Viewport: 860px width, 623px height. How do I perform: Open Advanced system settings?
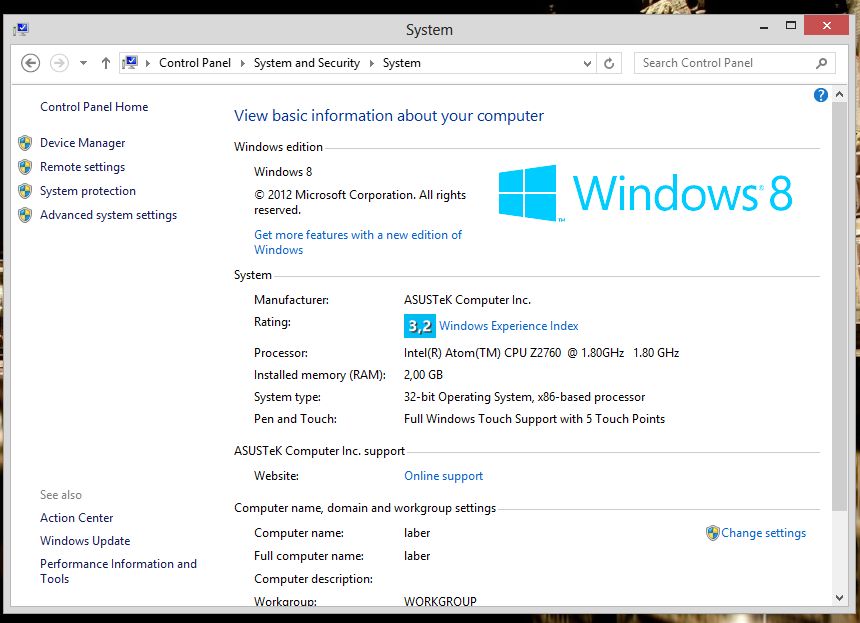109,215
